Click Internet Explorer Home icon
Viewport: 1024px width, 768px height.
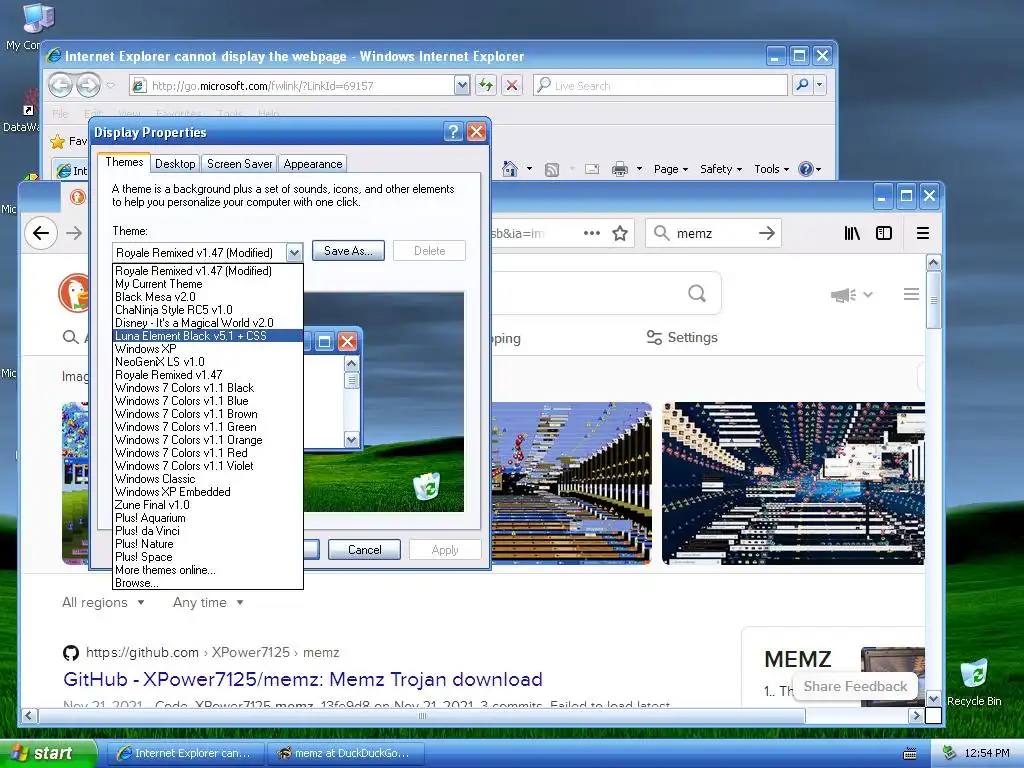(510, 169)
